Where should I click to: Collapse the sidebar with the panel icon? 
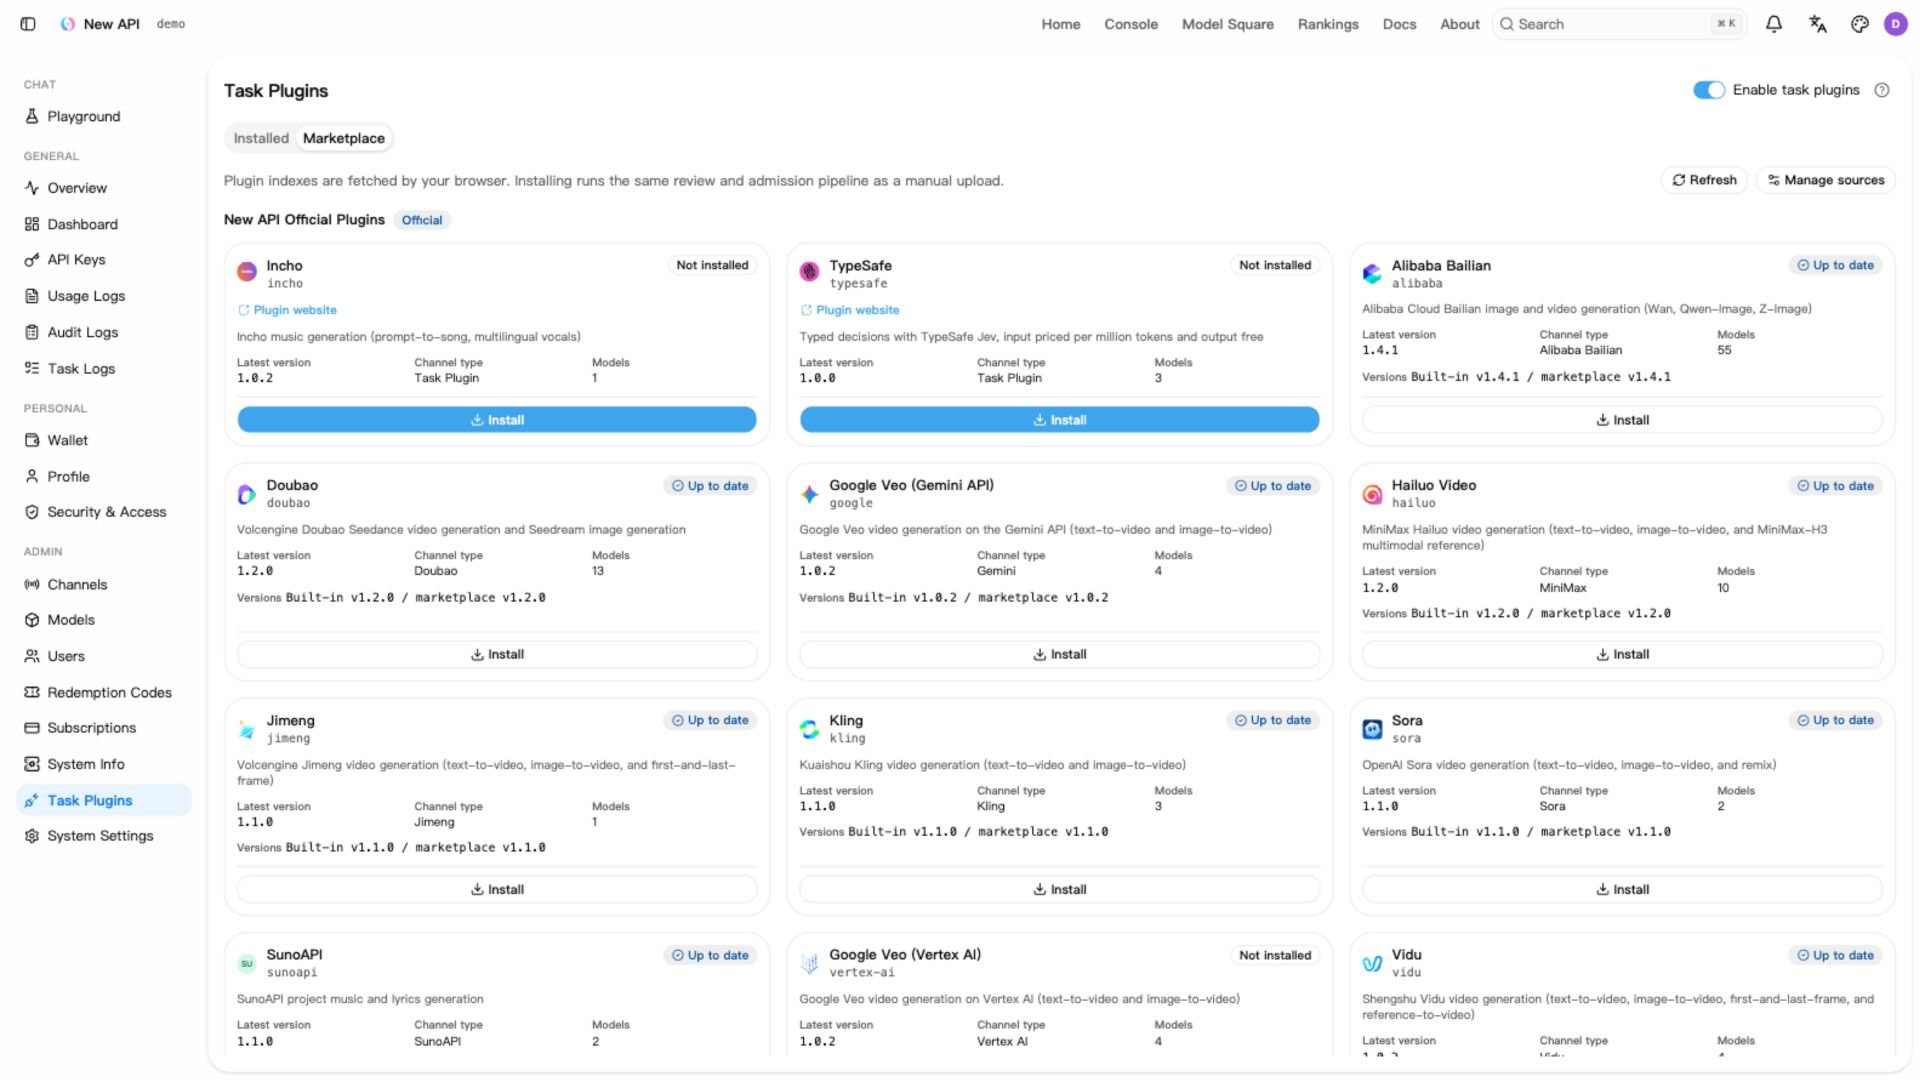coord(28,24)
